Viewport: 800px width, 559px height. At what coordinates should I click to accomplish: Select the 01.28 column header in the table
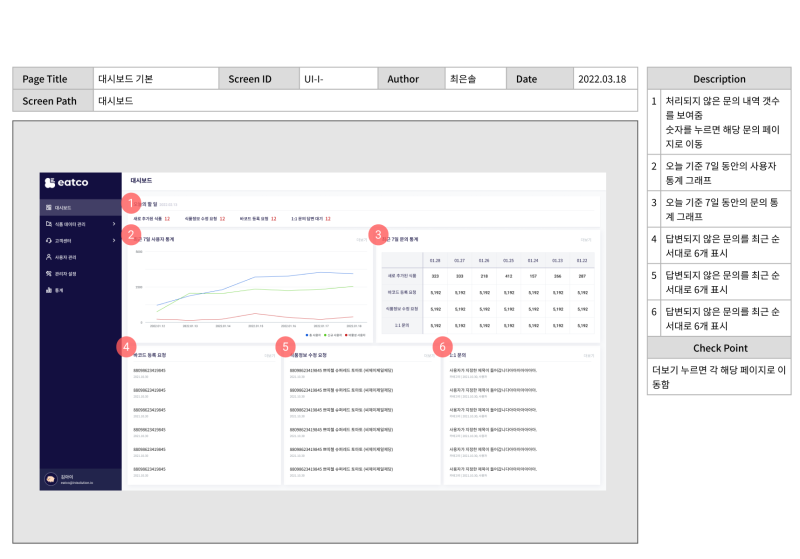[x=435, y=260]
